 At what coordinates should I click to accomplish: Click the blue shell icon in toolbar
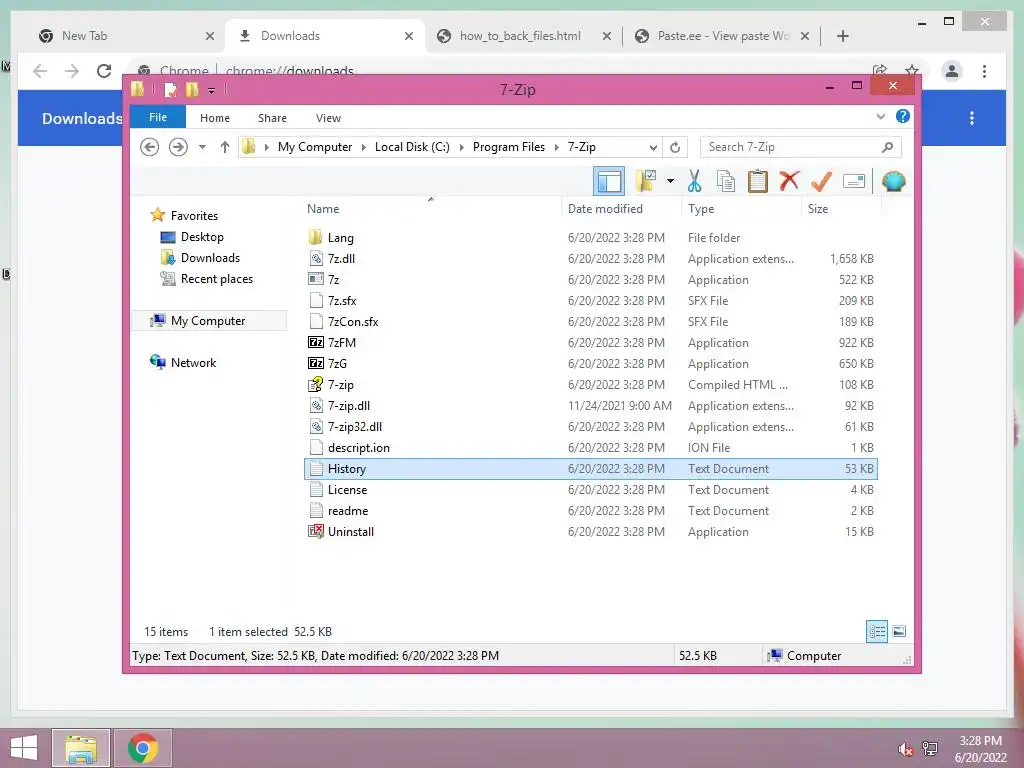click(893, 181)
